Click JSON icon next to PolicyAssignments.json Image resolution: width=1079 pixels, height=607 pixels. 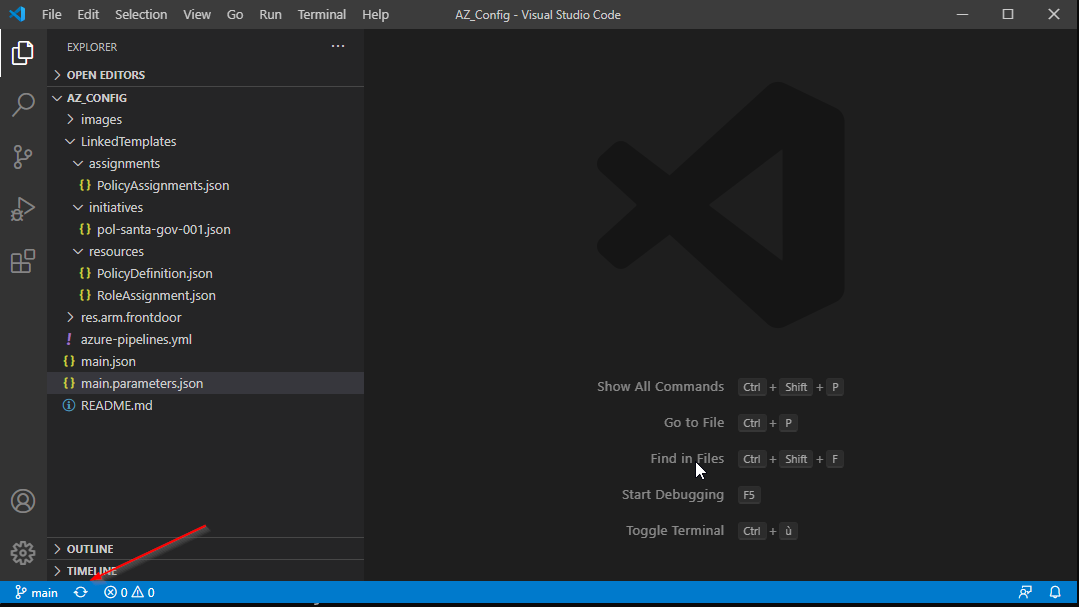(x=85, y=185)
